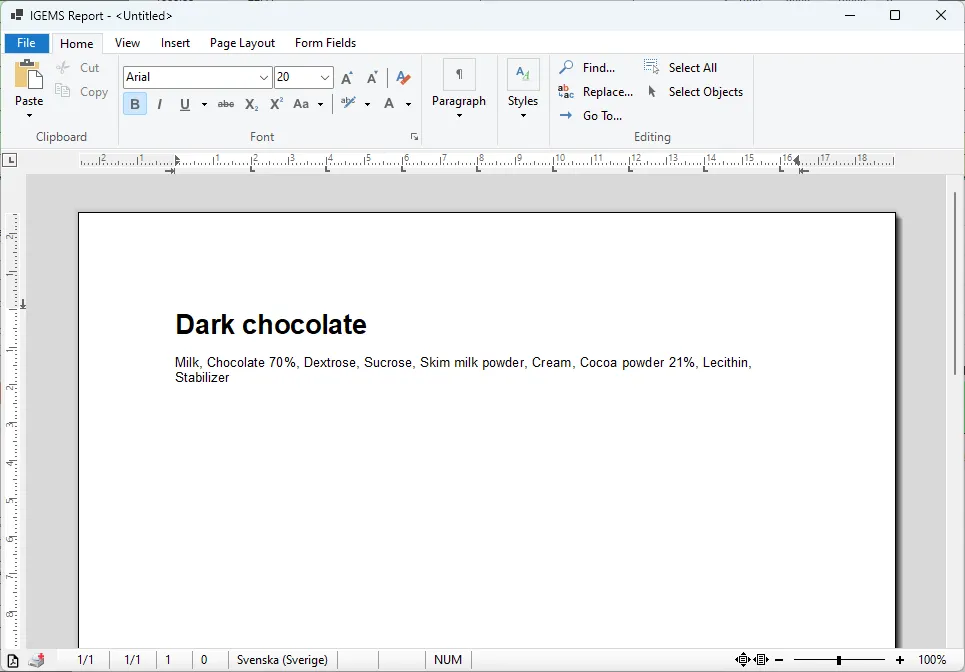Toggle Underline formatting

point(185,104)
